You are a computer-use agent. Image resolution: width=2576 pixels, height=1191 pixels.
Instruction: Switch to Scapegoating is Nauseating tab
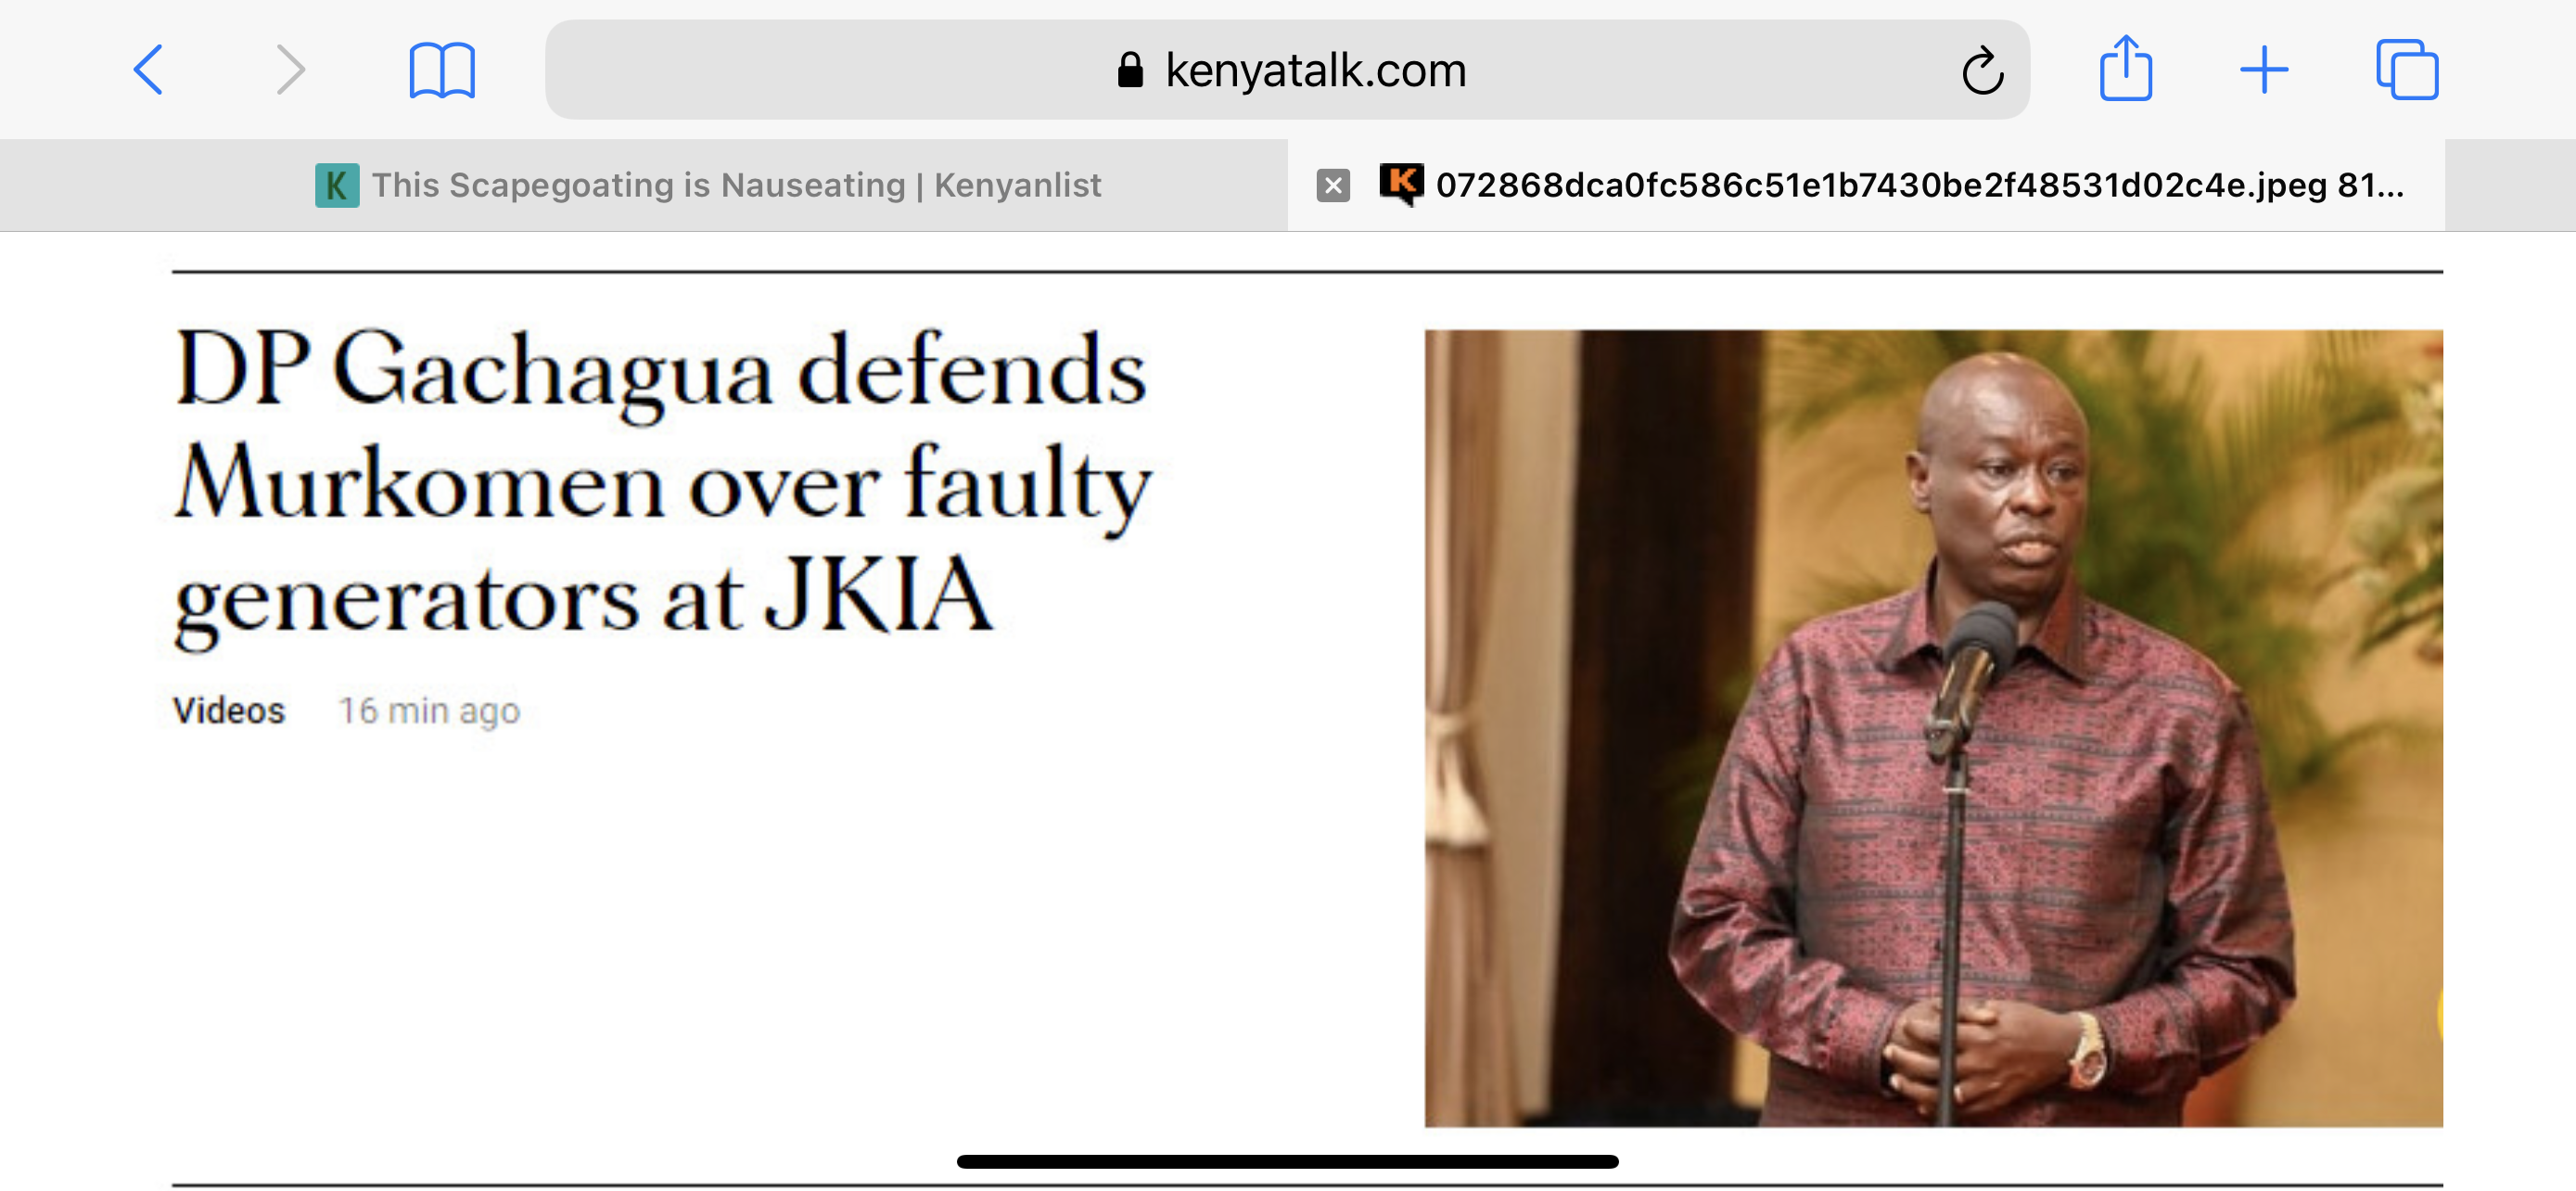coord(708,186)
